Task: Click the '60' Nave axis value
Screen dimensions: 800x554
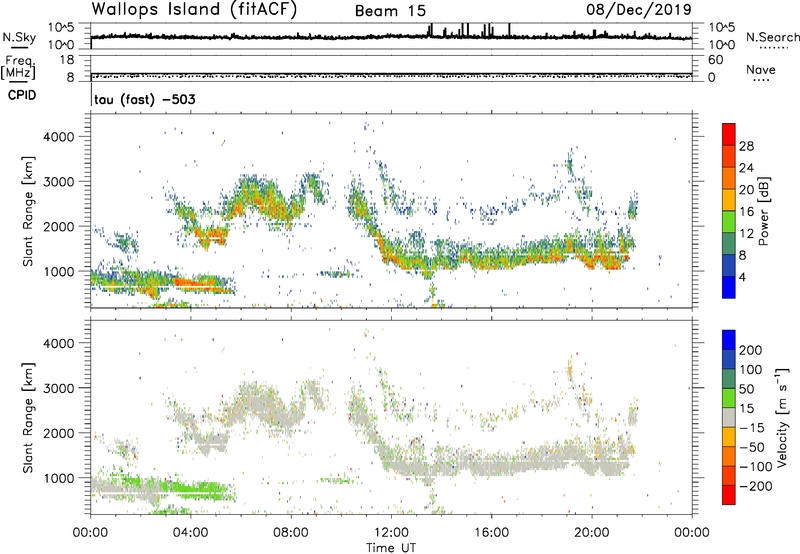Action: point(715,60)
